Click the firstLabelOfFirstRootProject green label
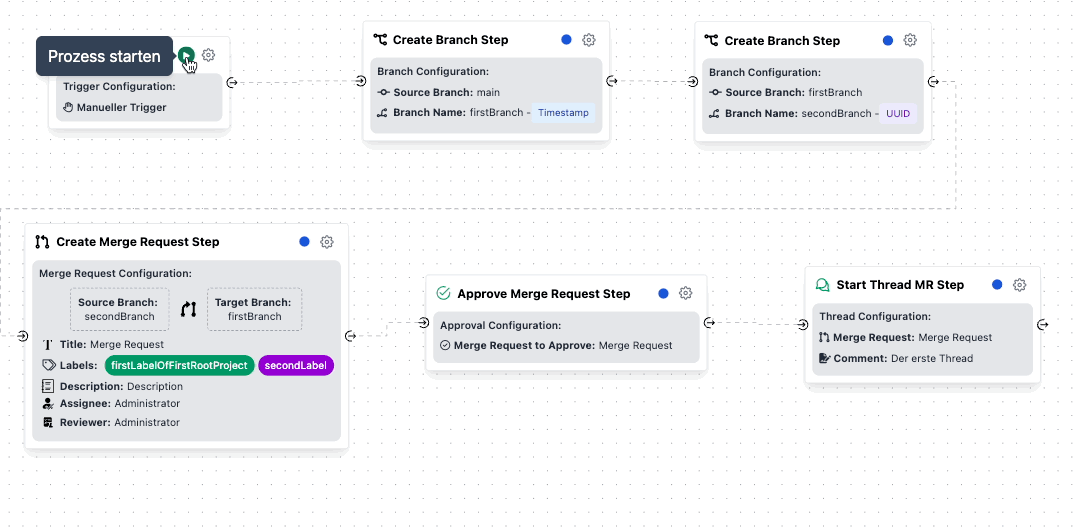Image resolution: width=1074 pixels, height=530 pixels. pos(179,366)
